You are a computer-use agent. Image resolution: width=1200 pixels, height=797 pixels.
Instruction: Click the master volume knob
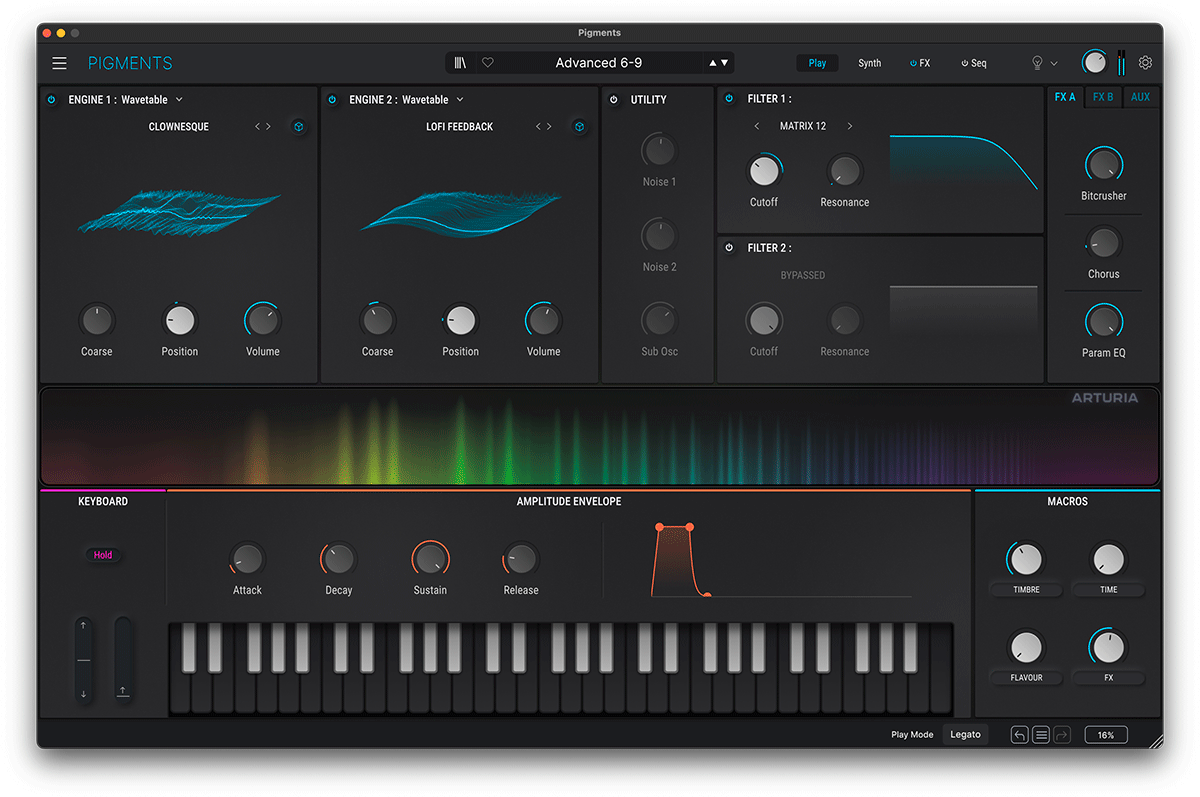1095,62
